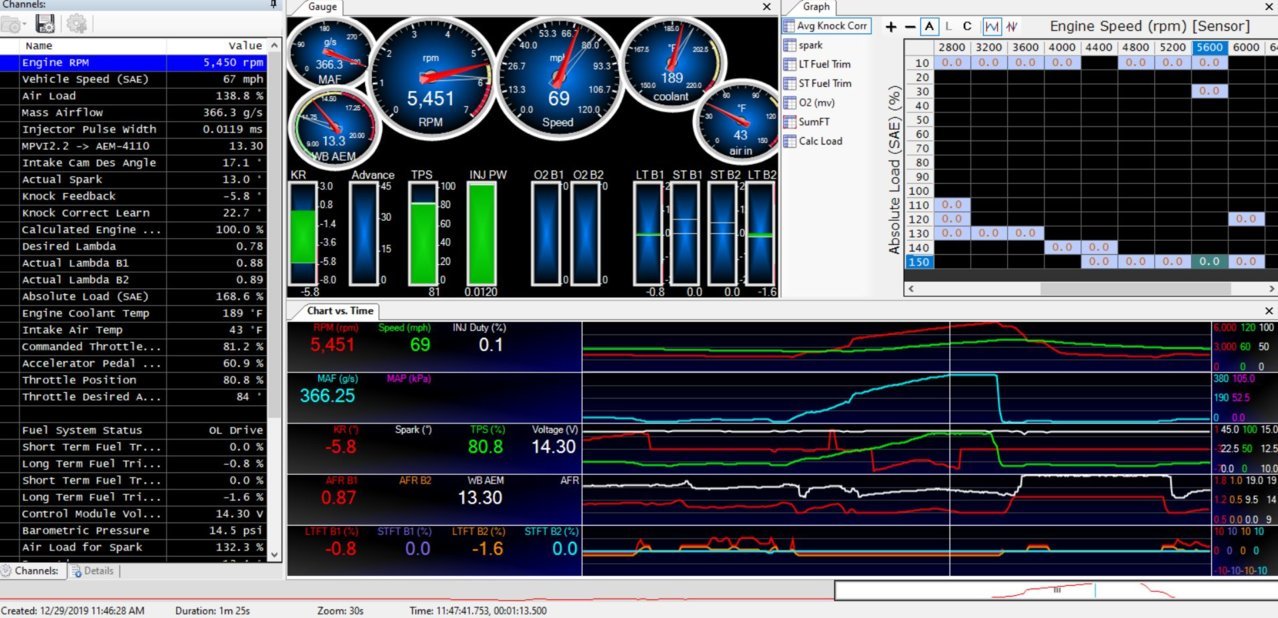
Task: Pin the Channels panel
Action: click(274, 4)
